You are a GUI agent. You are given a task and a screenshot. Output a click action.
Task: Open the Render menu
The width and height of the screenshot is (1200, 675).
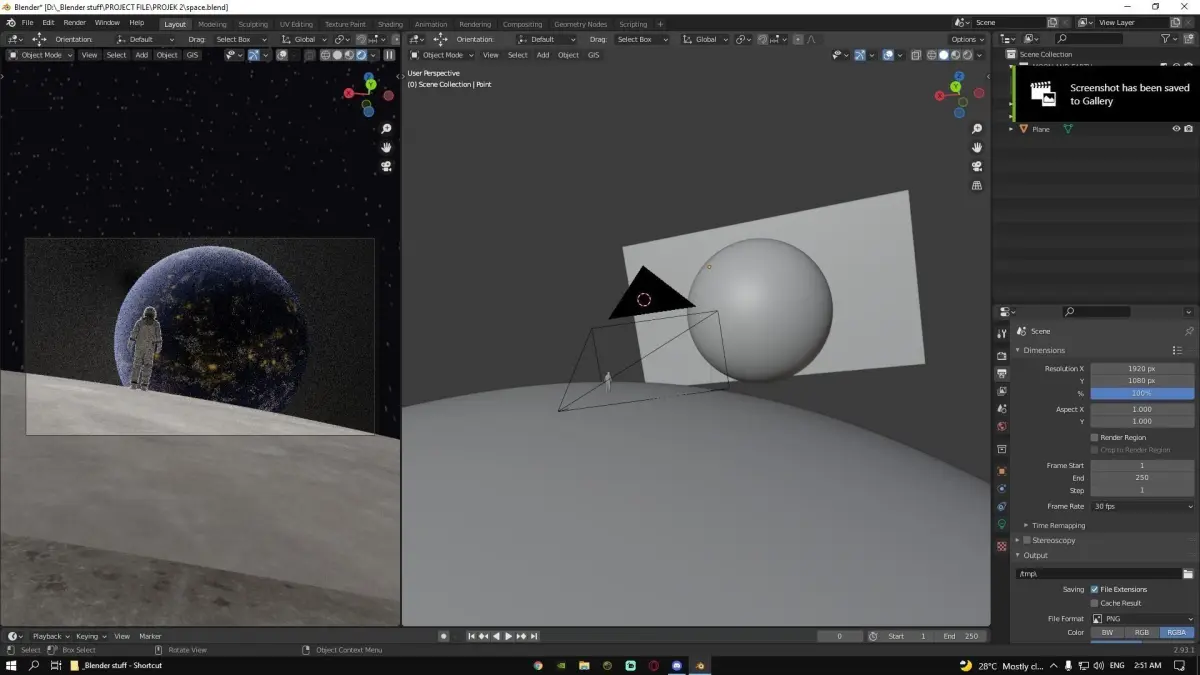pos(75,23)
